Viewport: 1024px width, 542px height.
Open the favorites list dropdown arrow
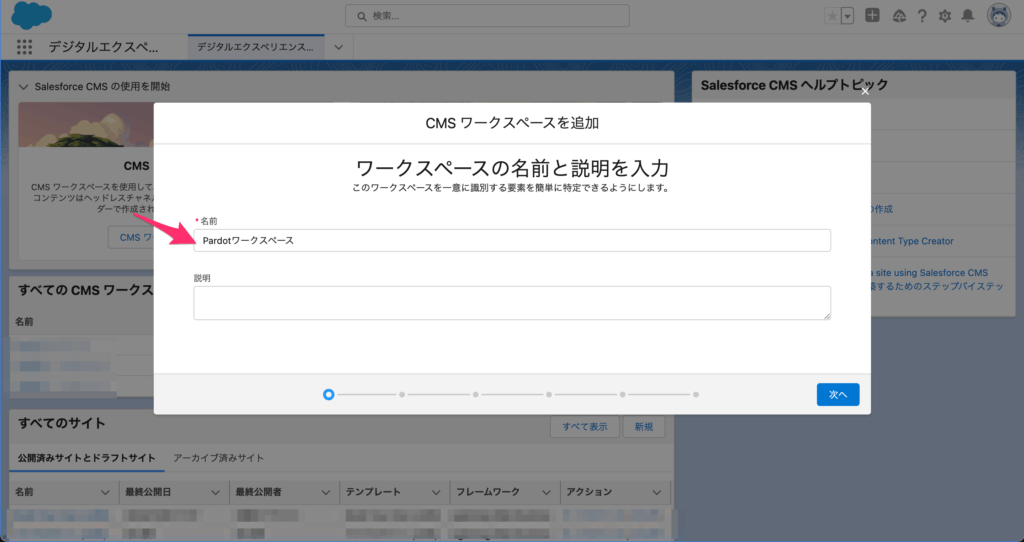847,16
